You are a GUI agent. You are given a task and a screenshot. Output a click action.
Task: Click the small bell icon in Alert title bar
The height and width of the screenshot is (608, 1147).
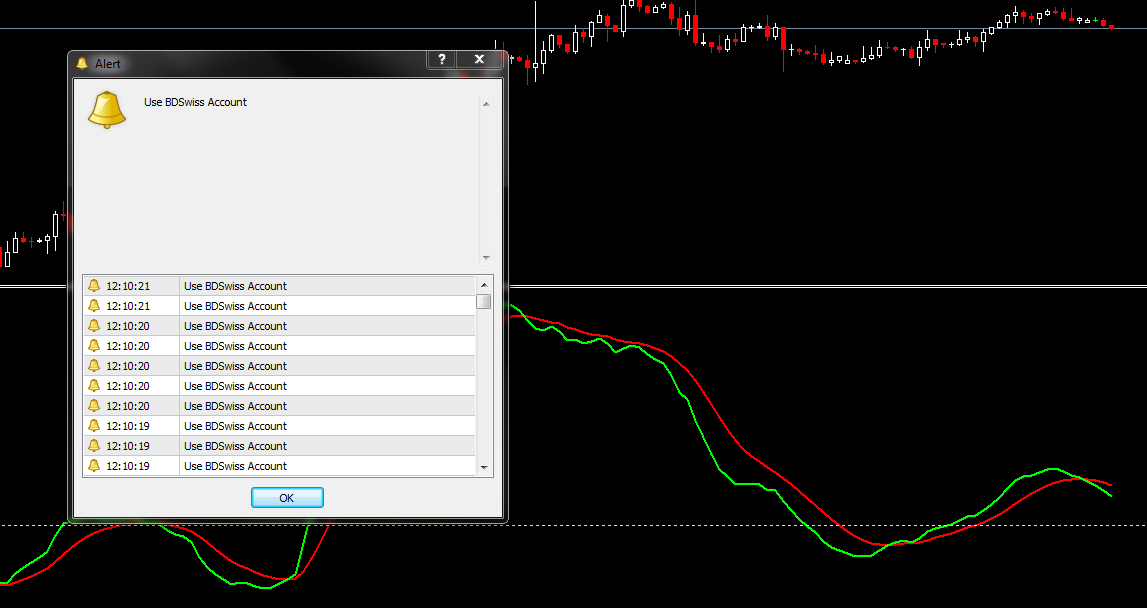82,63
